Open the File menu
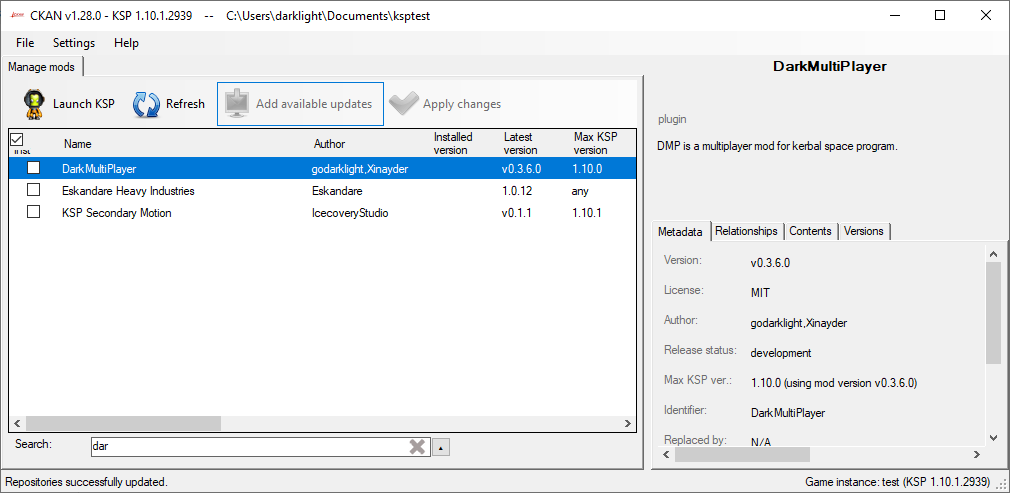This screenshot has height=493, width=1010. (x=25, y=43)
